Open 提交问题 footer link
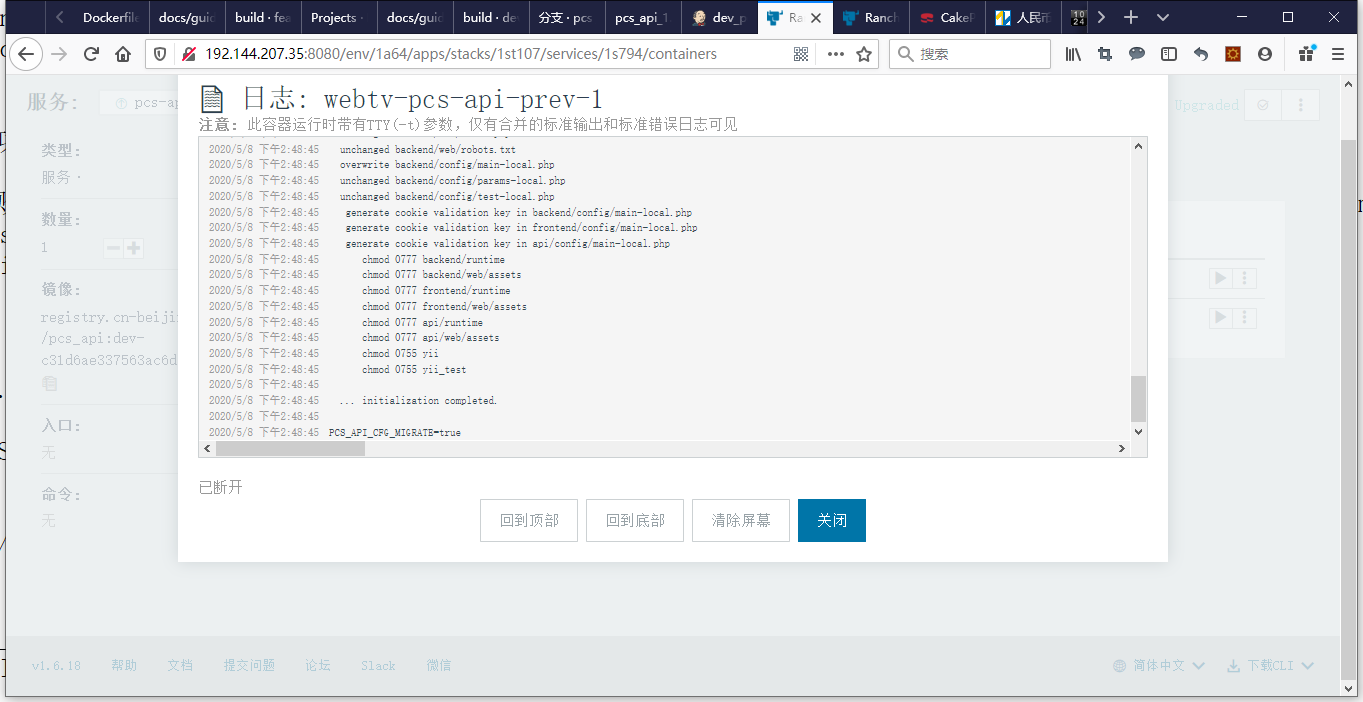Image resolution: width=1363 pixels, height=702 pixels. click(x=249, y=665)
